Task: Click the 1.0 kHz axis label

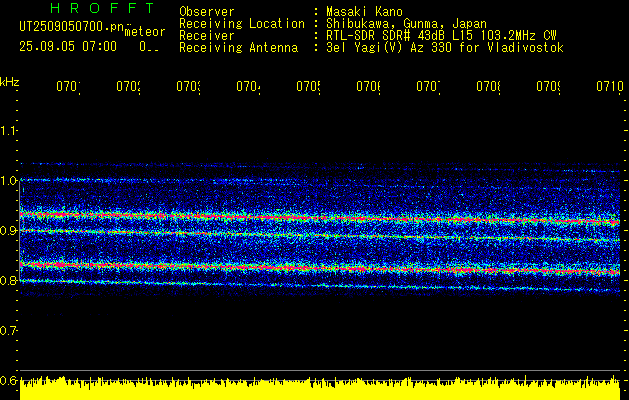Action: point(9,181)
